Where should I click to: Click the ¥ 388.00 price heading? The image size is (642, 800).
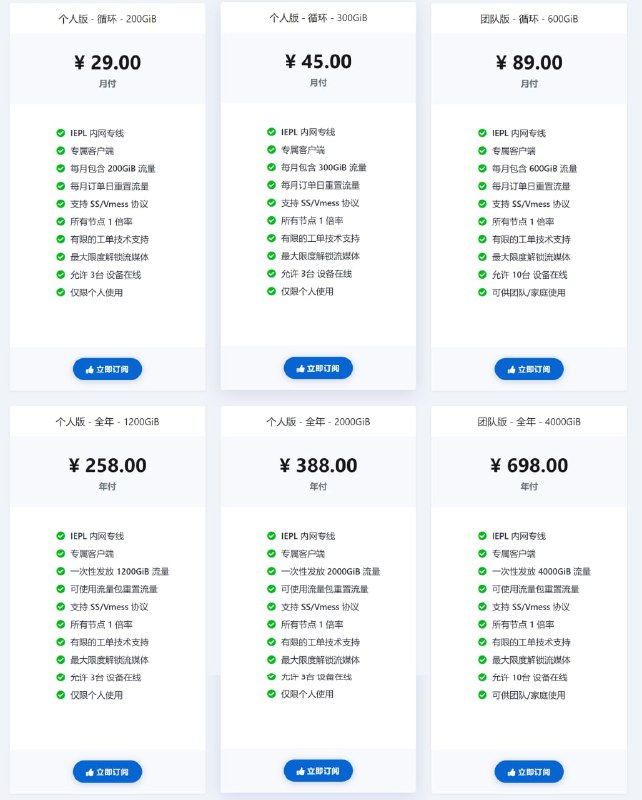pos(318,465)
